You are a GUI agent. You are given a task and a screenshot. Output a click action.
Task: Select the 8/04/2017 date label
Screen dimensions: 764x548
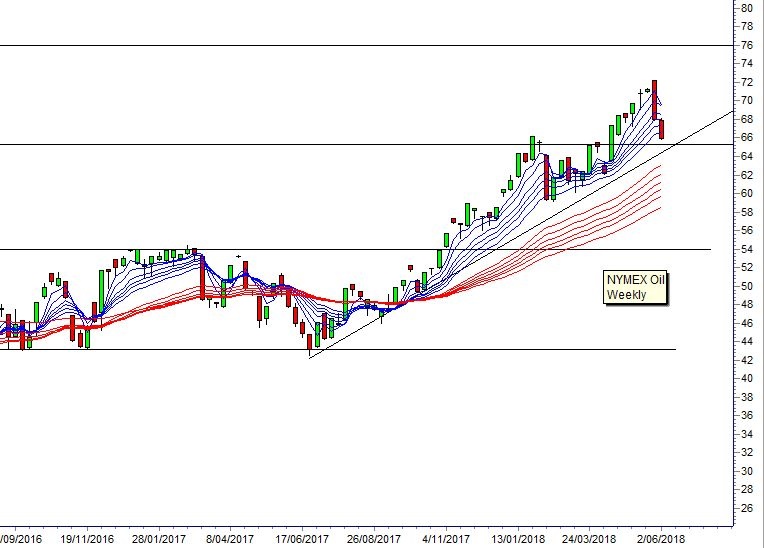(x=230, y=539)
